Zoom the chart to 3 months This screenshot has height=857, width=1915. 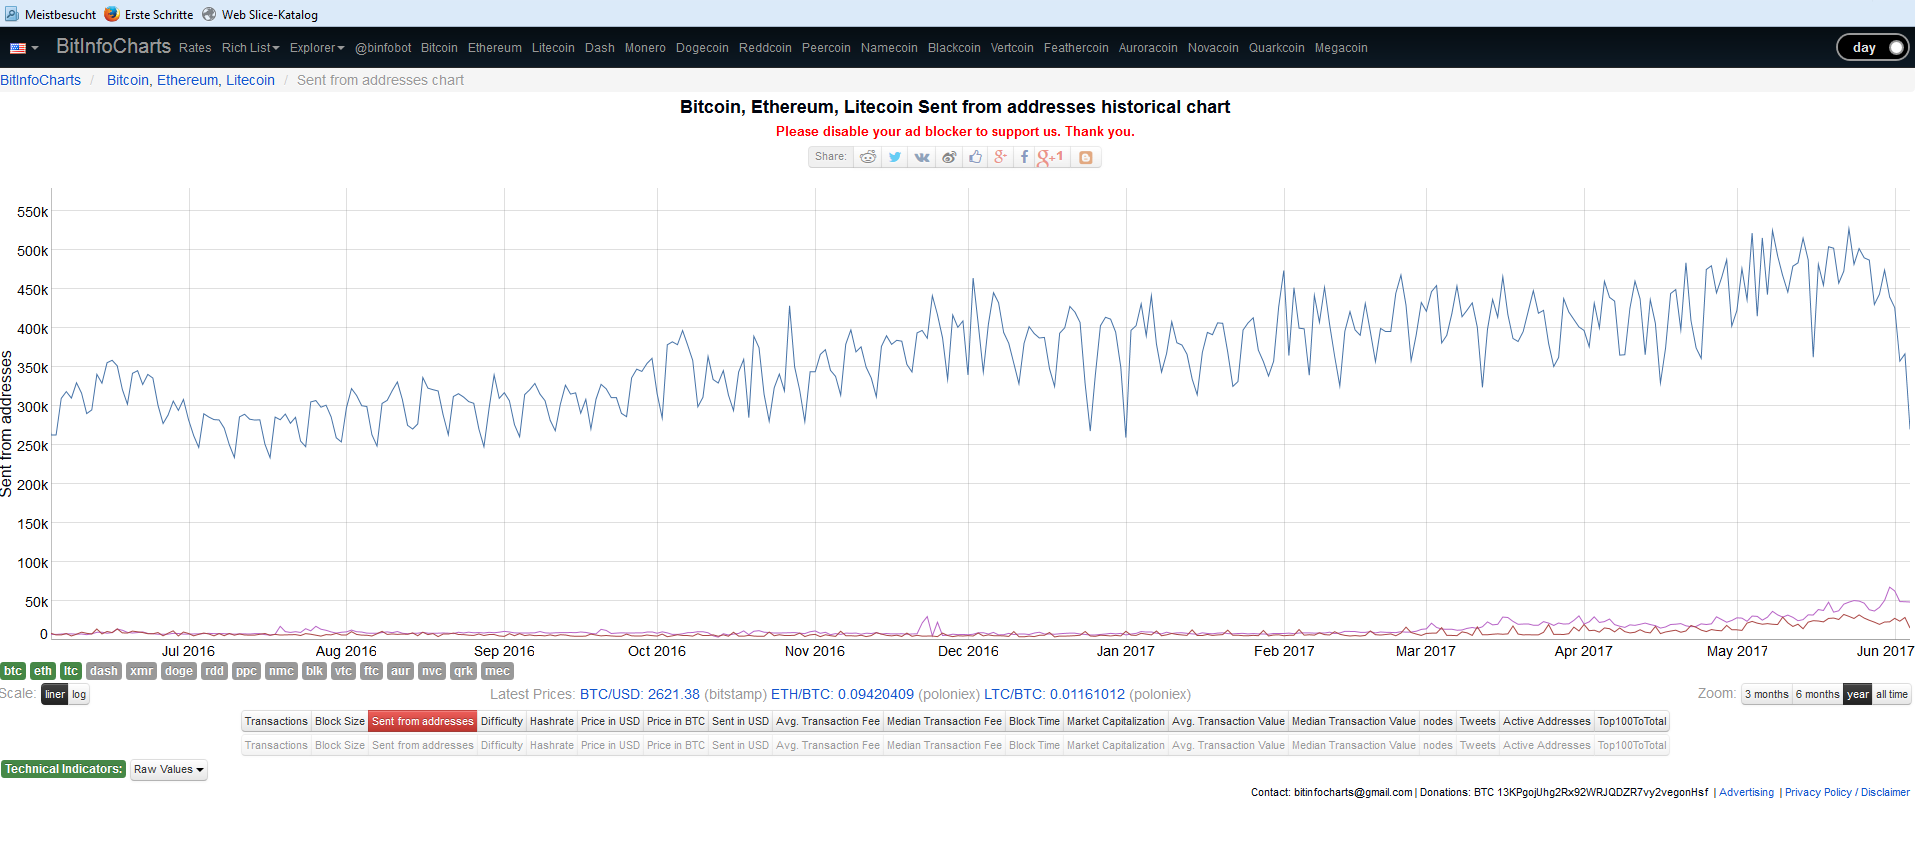(1767, 694)
